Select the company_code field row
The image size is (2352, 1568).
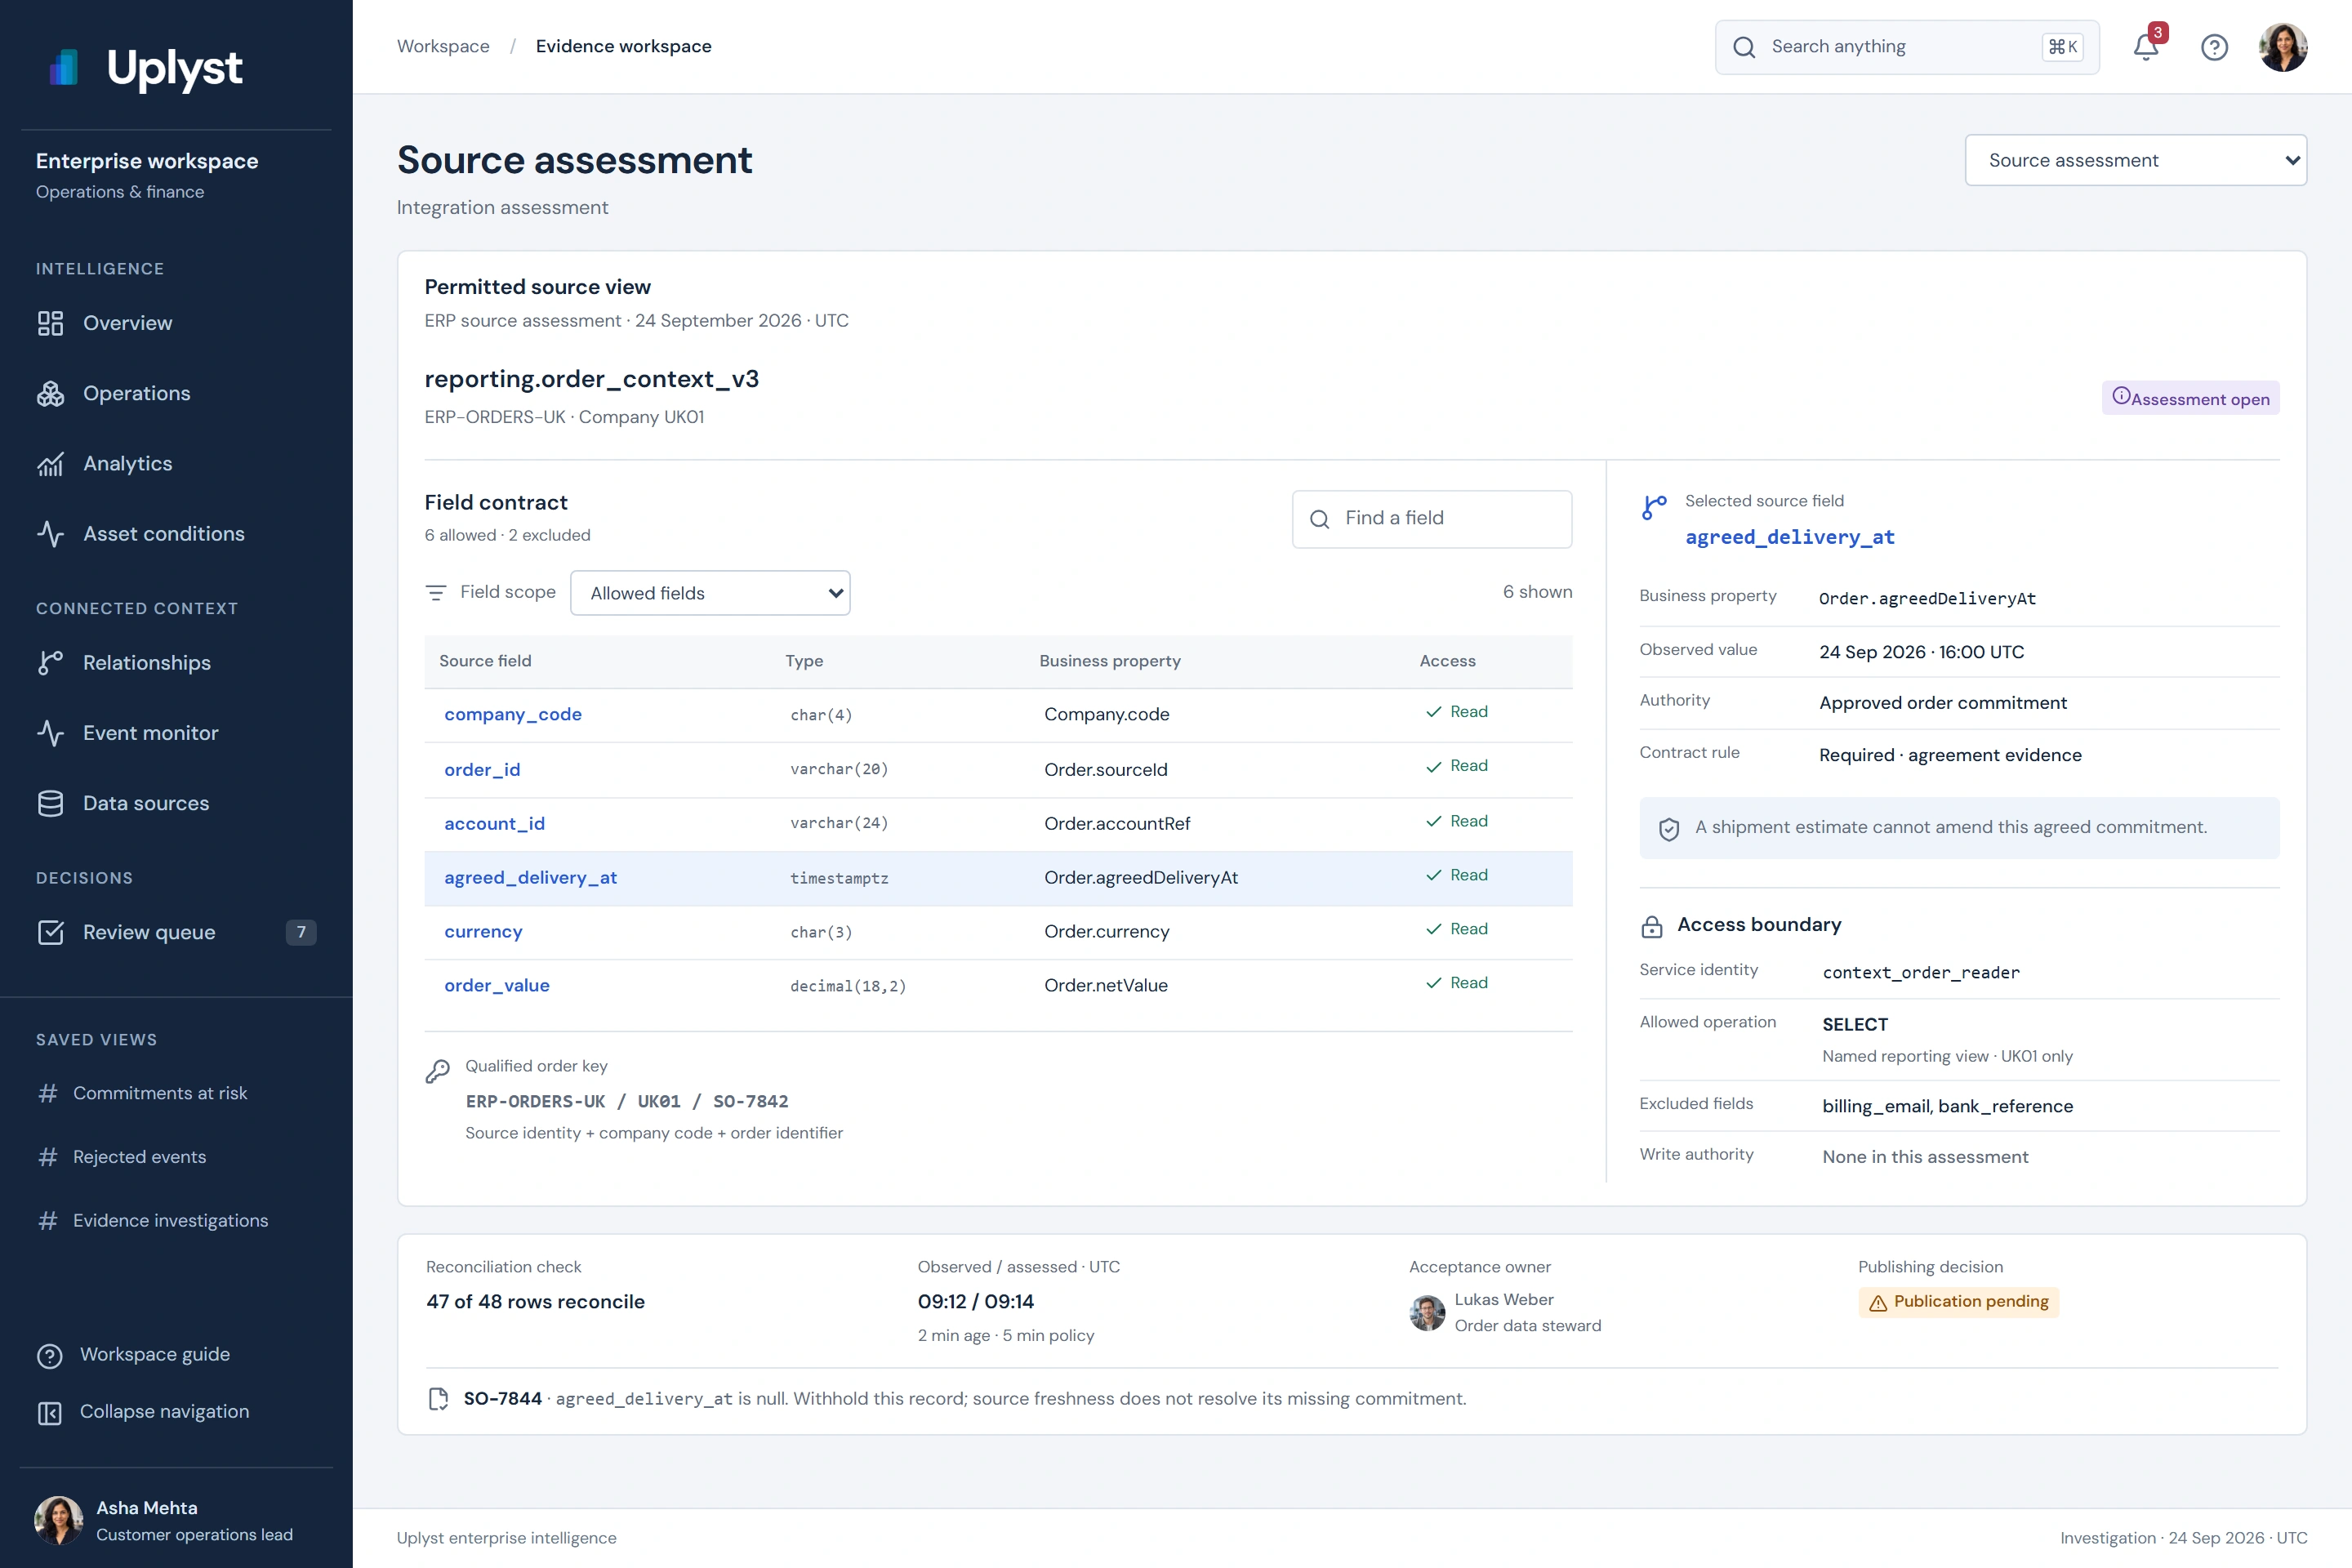998,715
